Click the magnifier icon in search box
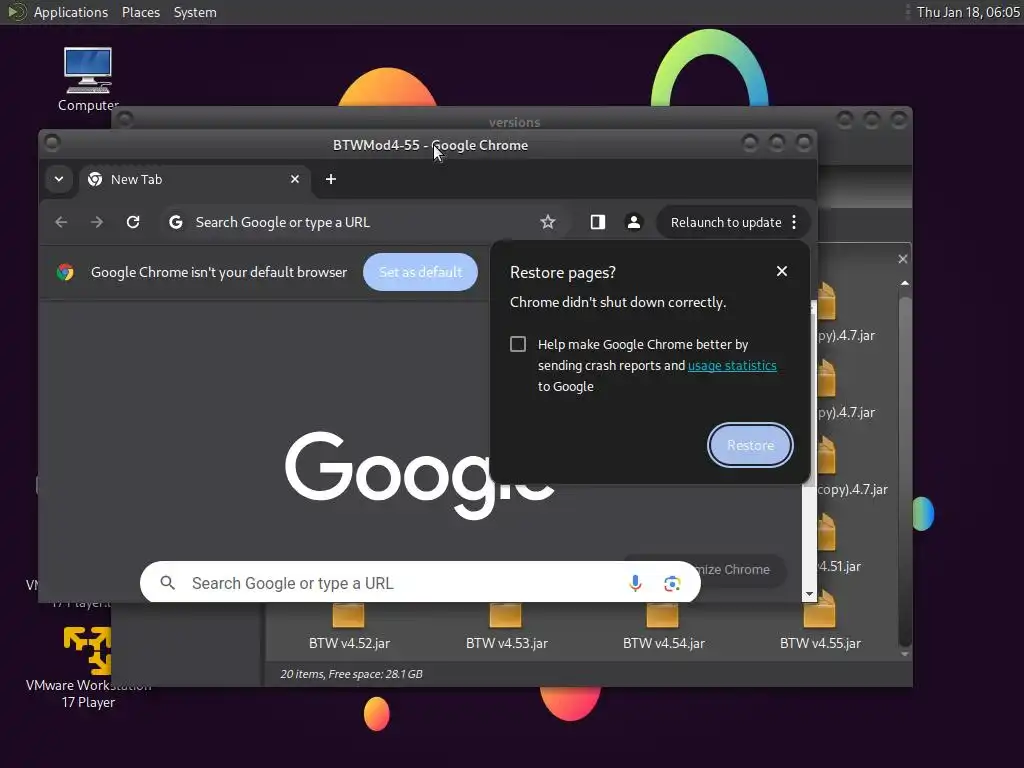1024x768 pixels. pos(168,583)
